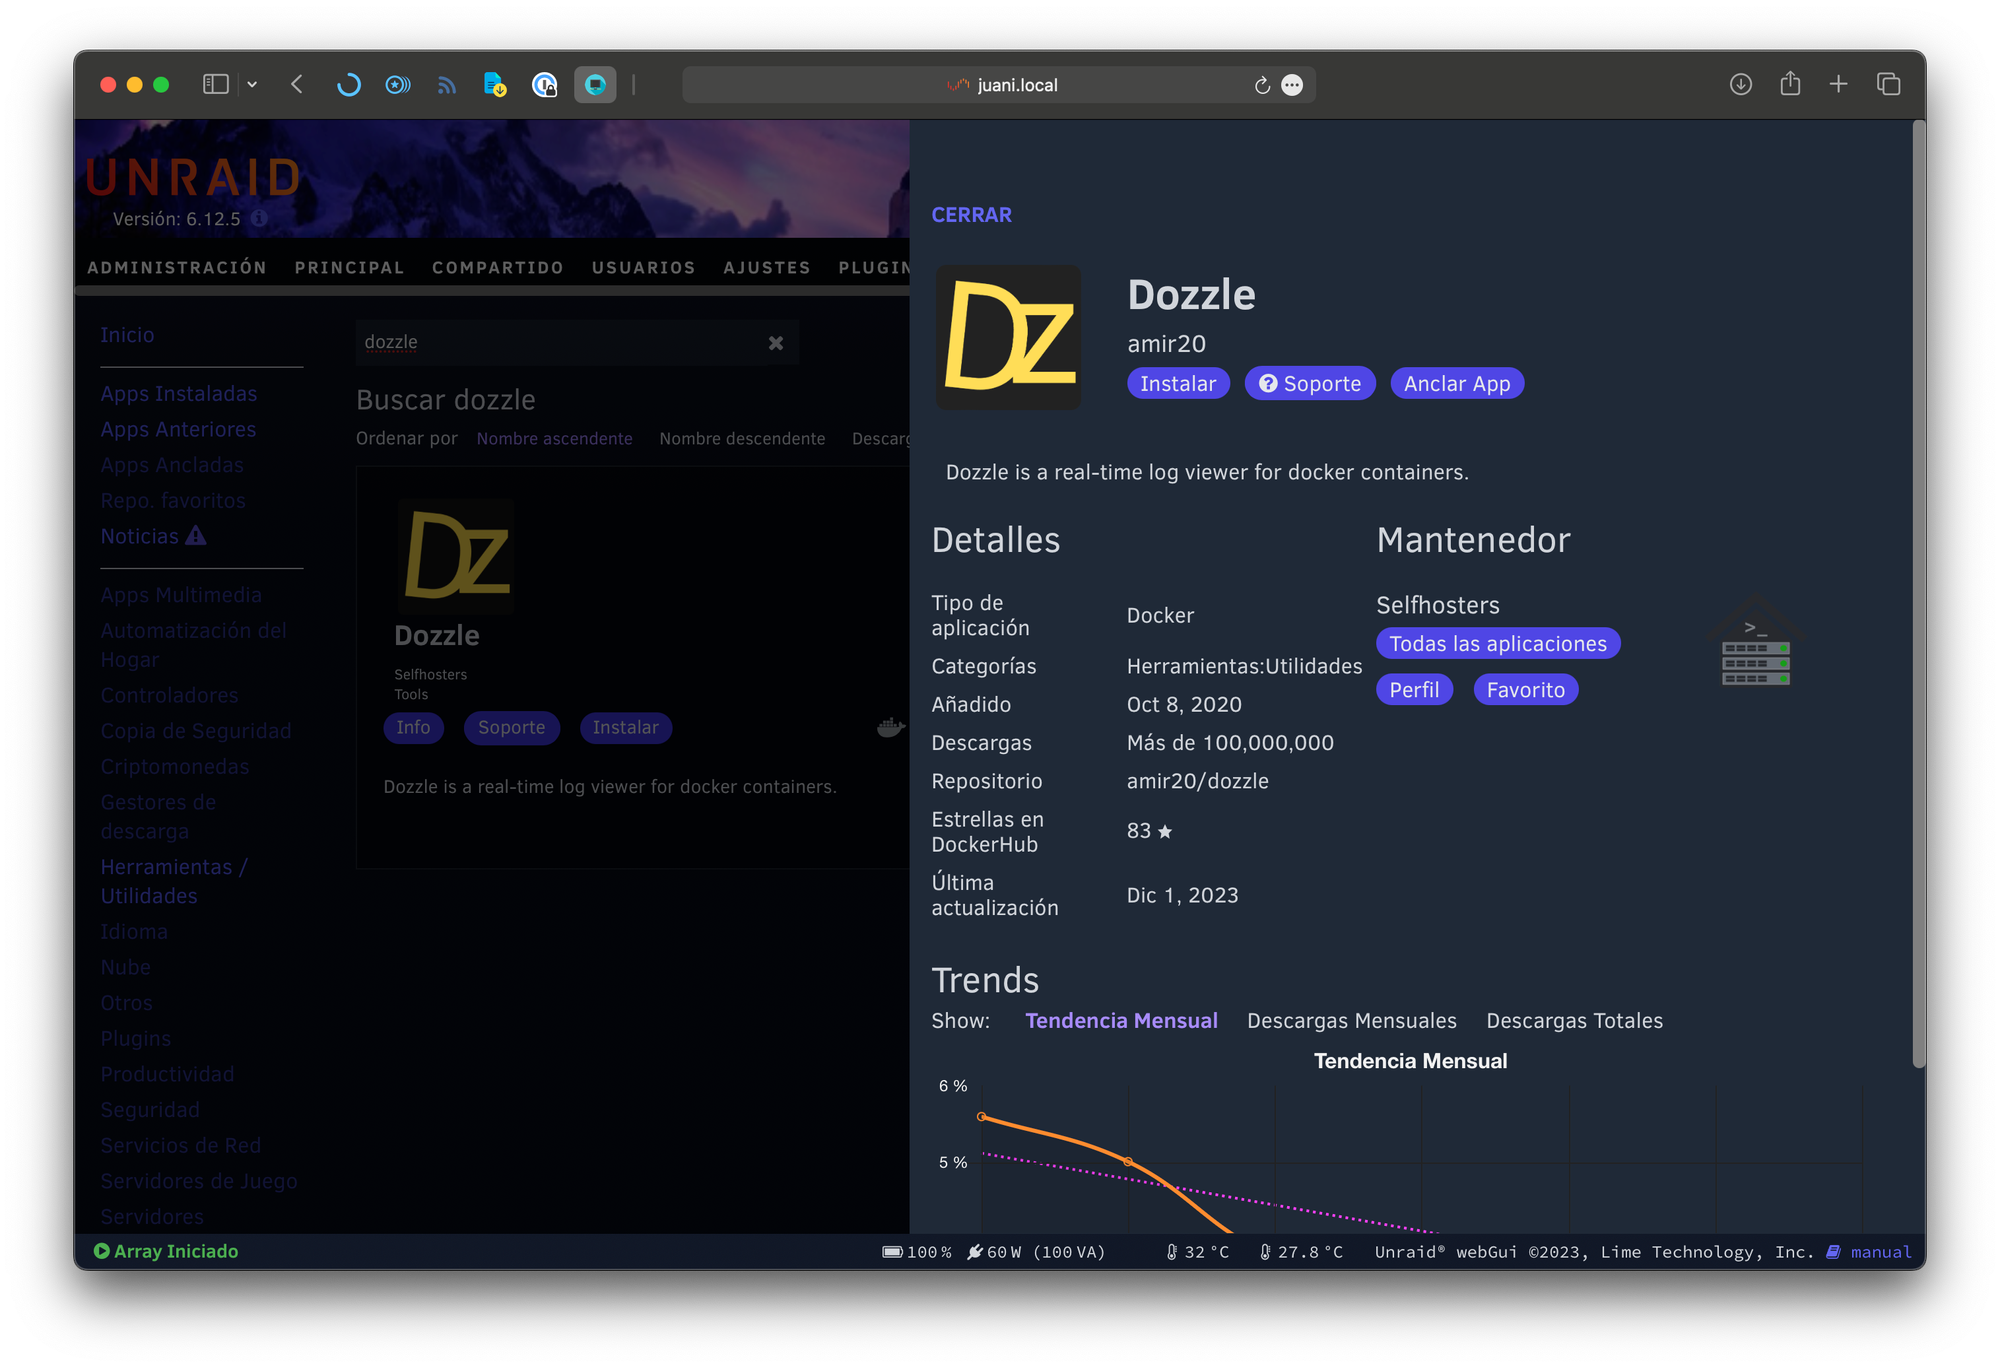Screen dimensions: 2000x1368
Task: Click Instalar in the details panel
Action: (1178, 384)
